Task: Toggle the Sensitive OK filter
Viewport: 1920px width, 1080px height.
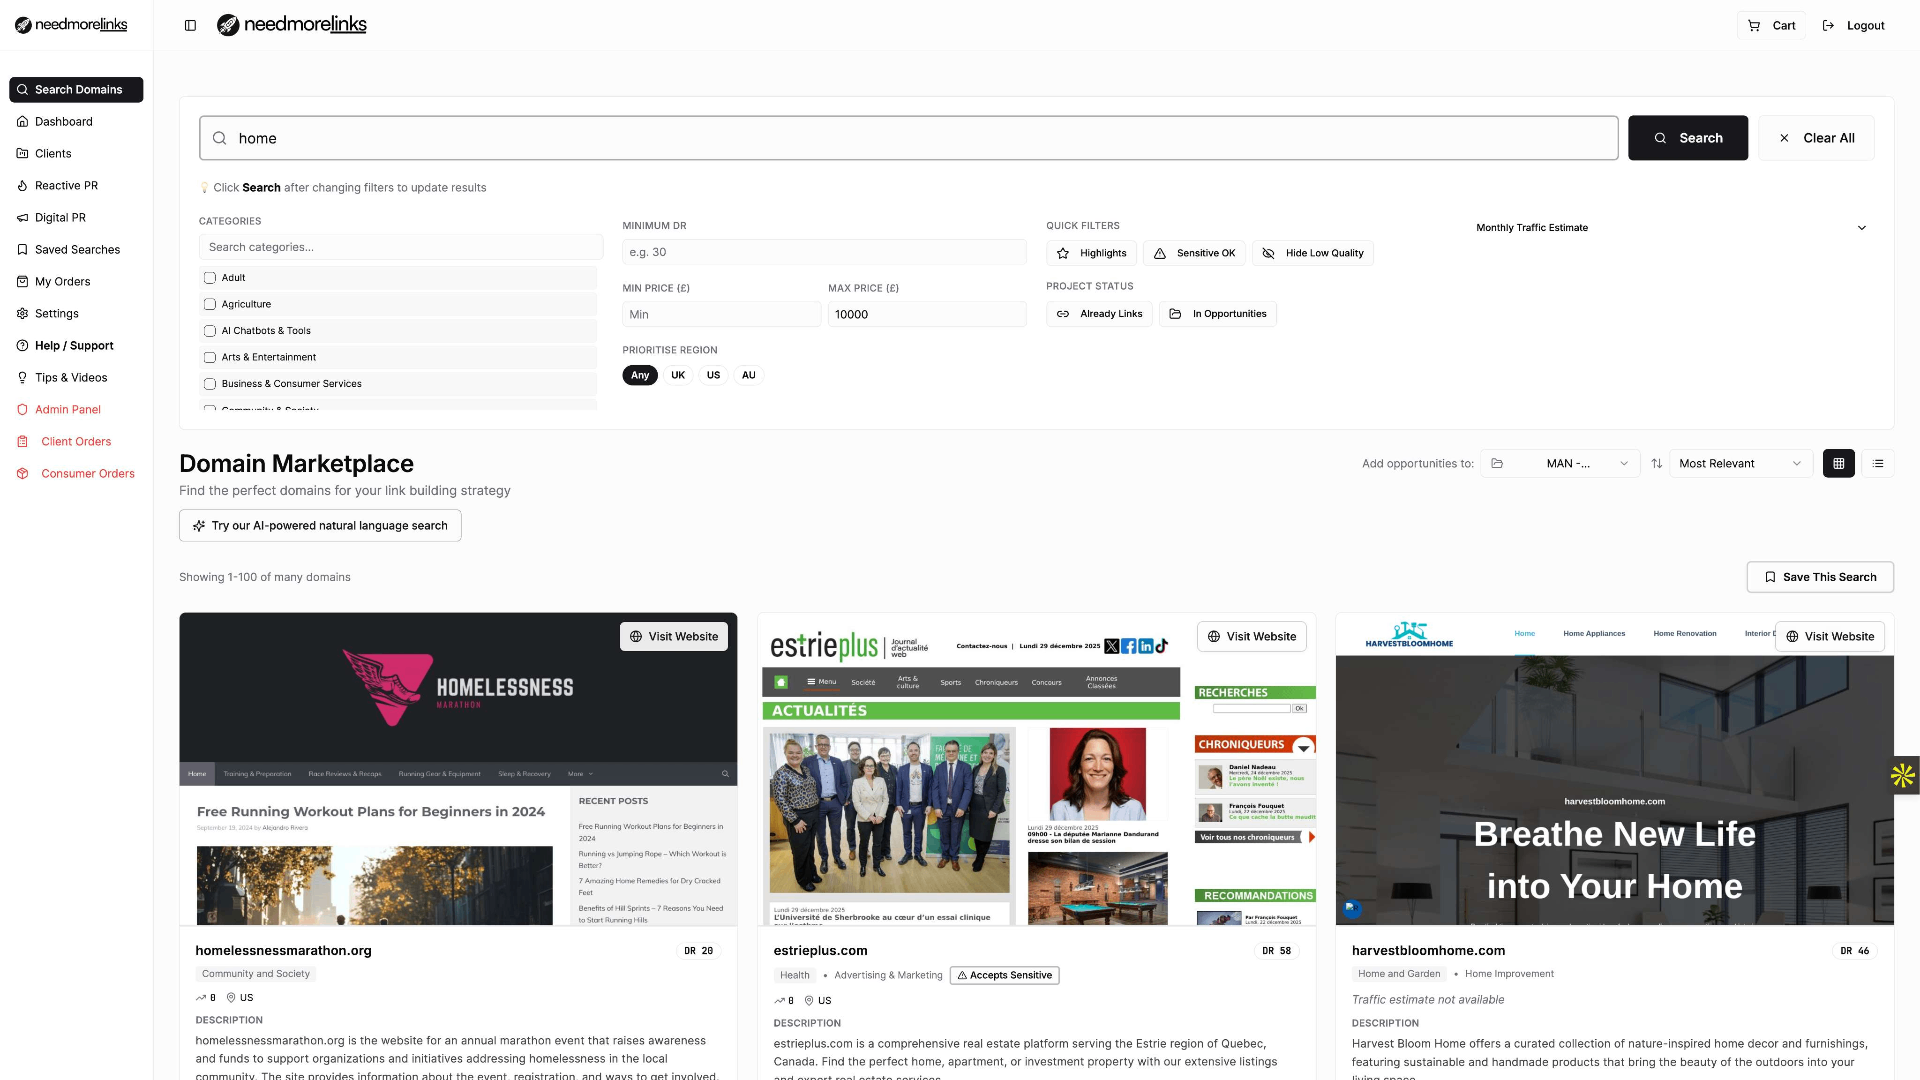Action: point(1195,253)
